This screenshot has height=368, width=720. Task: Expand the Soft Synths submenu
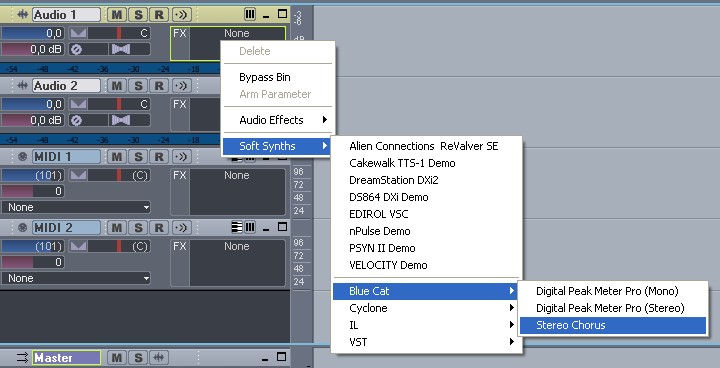[277, 146]
